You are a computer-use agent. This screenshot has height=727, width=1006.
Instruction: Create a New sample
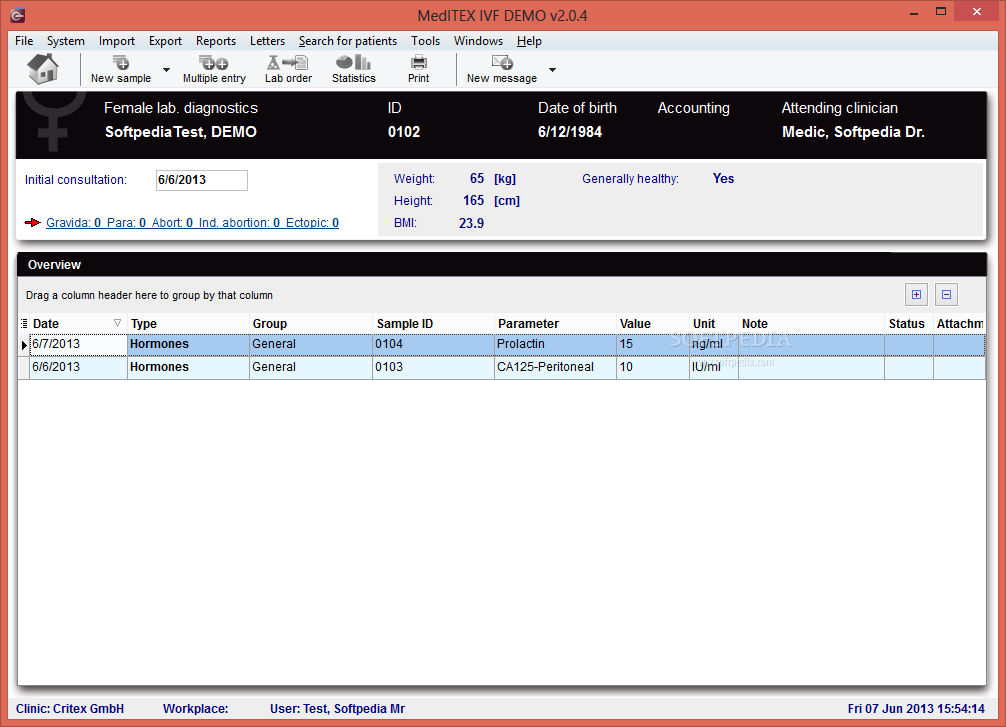pos(121,69)
